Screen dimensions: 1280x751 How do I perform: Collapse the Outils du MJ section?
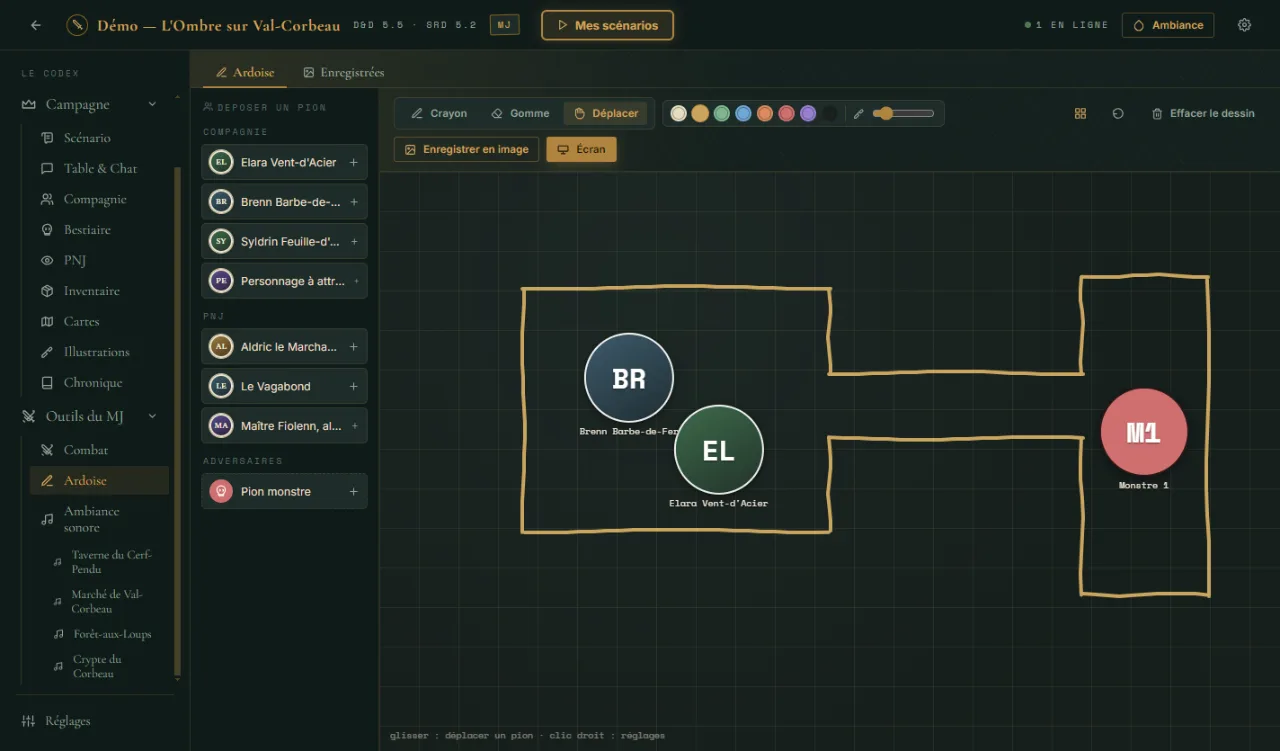click(152, 416)
